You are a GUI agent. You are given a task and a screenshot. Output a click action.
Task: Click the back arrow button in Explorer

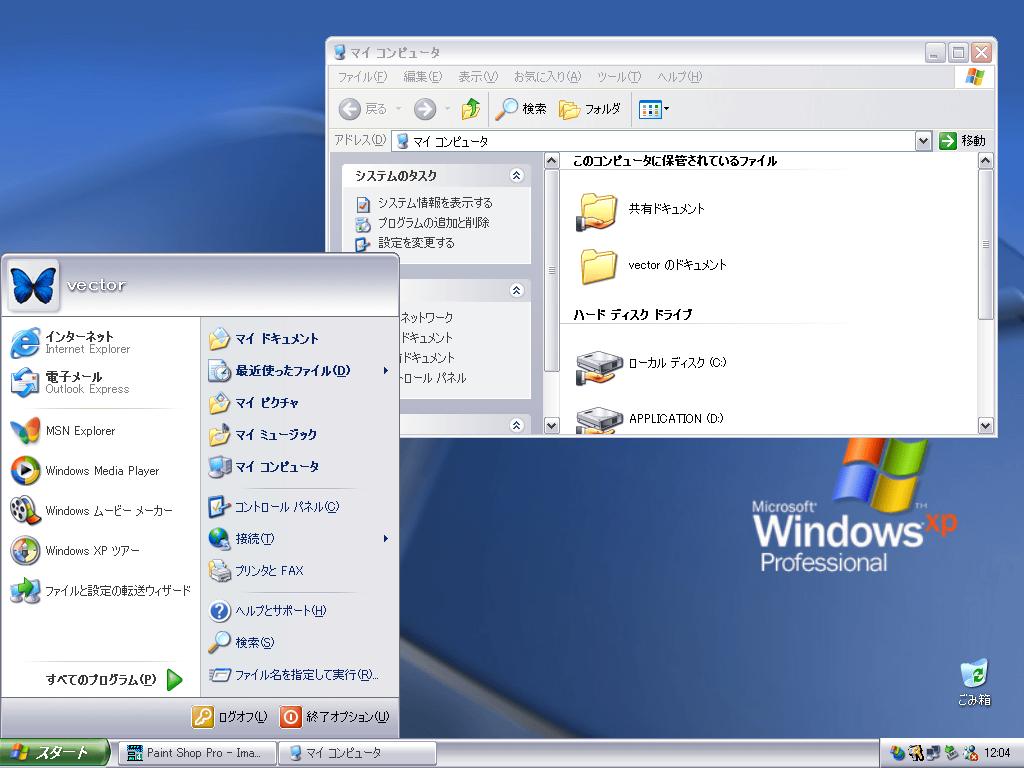point(350,109)
